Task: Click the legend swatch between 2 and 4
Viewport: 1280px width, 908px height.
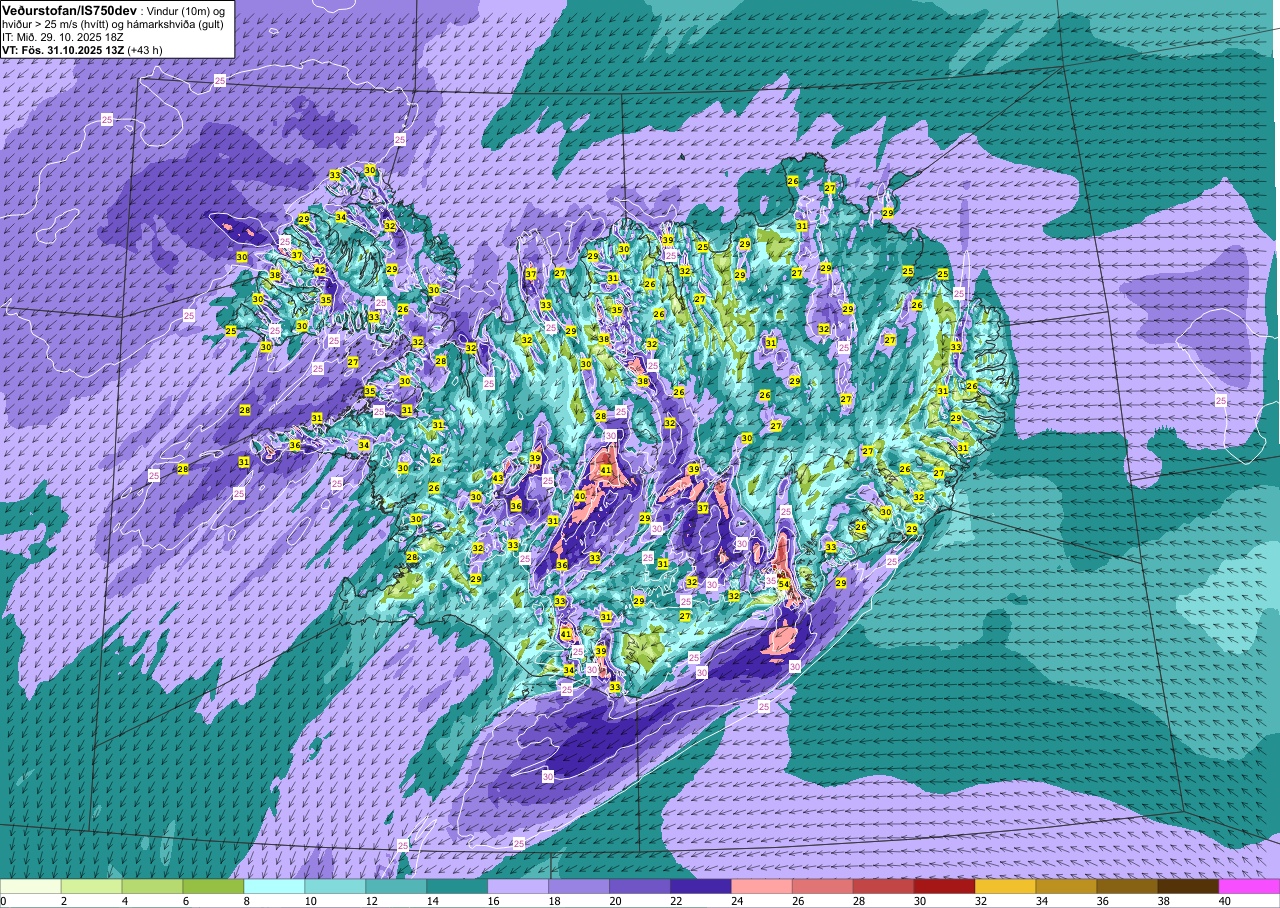Action: pos(91,886)
